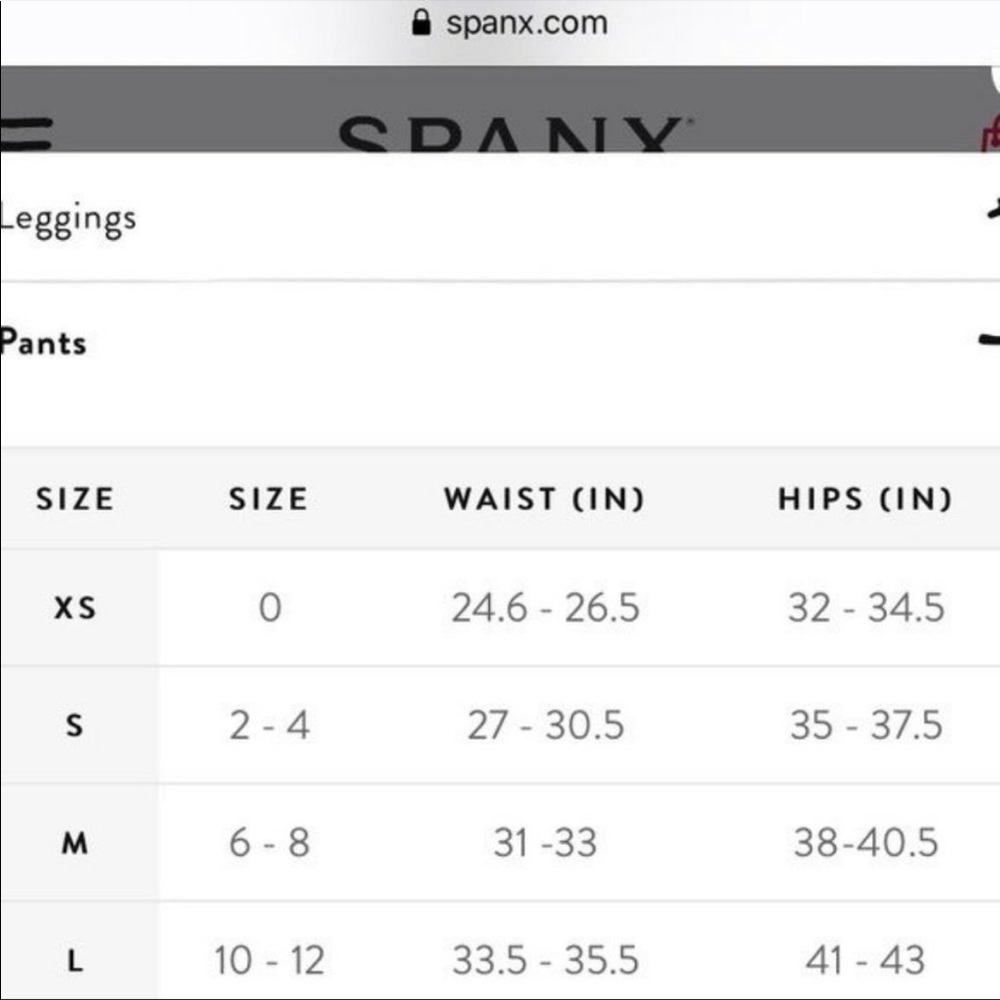Select size L in the chart

coord(75,961)
